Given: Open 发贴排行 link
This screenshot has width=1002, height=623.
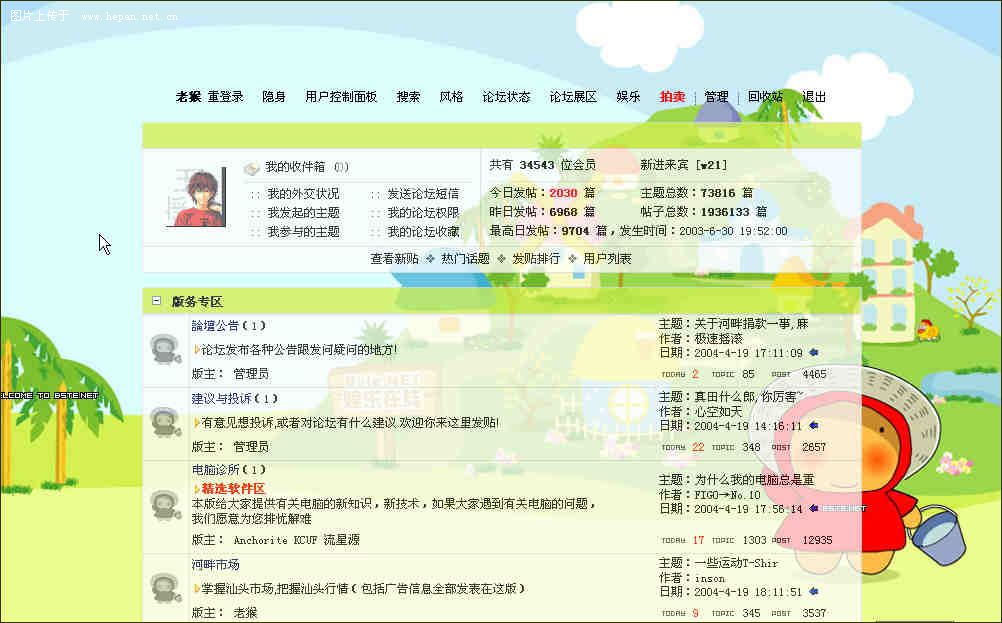Looking at the screenshot, I should coord(536,258).
